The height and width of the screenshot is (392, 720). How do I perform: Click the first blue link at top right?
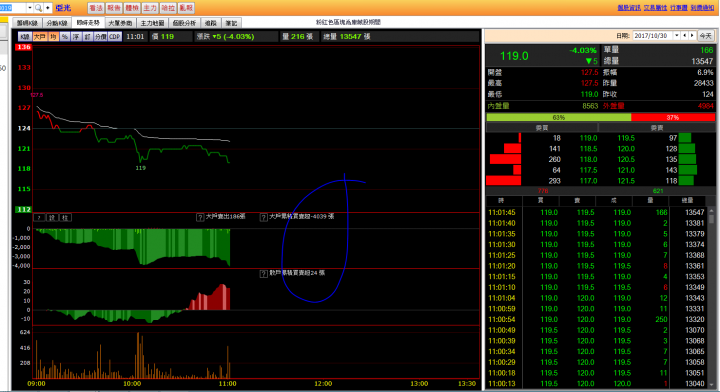[x=629, y=8]
